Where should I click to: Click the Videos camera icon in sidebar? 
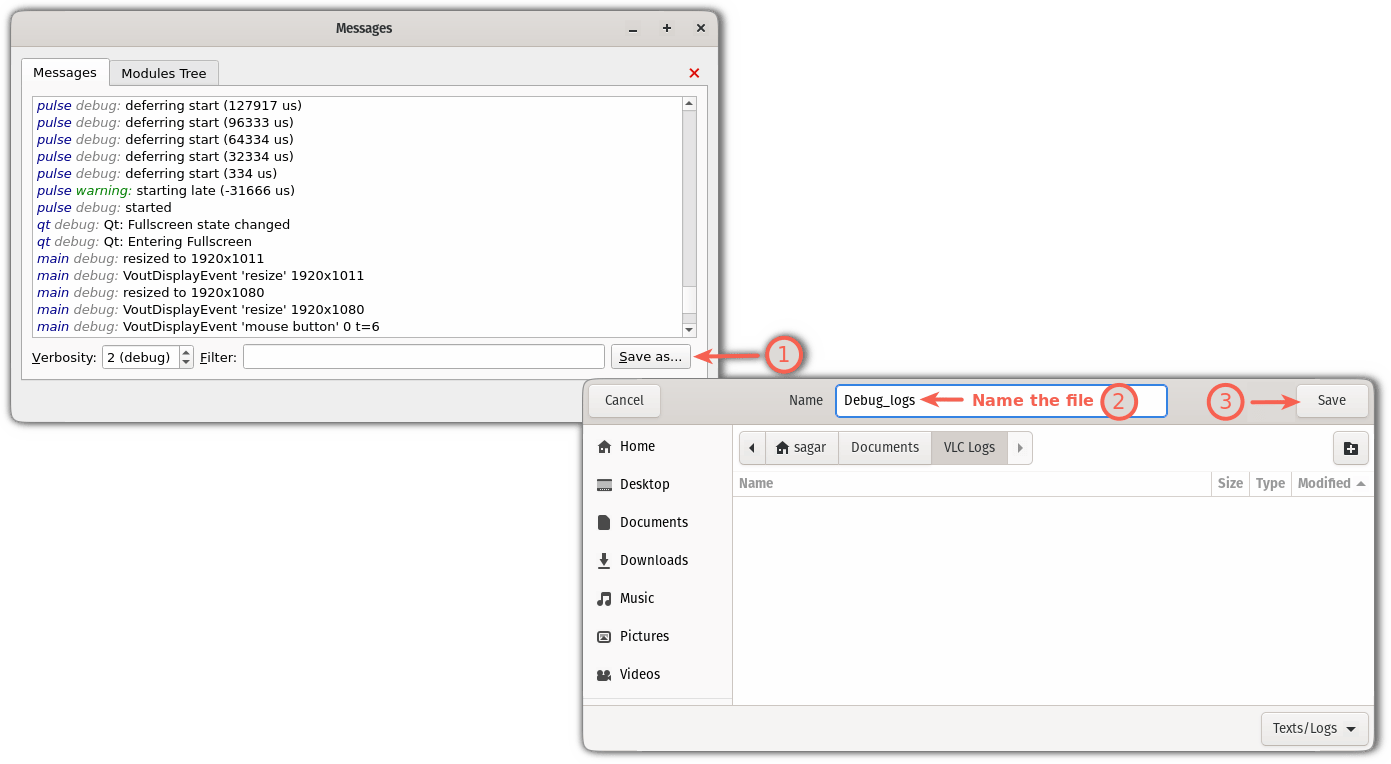pos(604,675)
